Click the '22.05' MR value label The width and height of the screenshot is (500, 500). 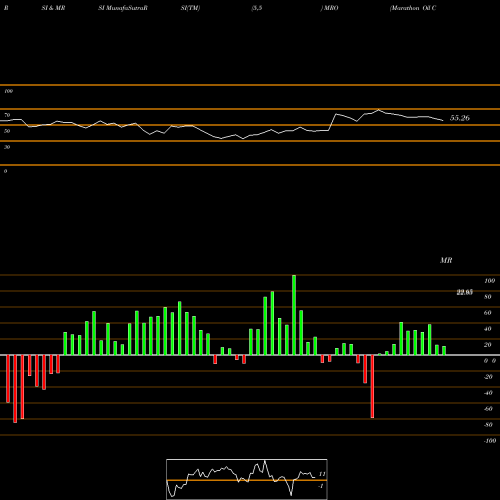464,293
